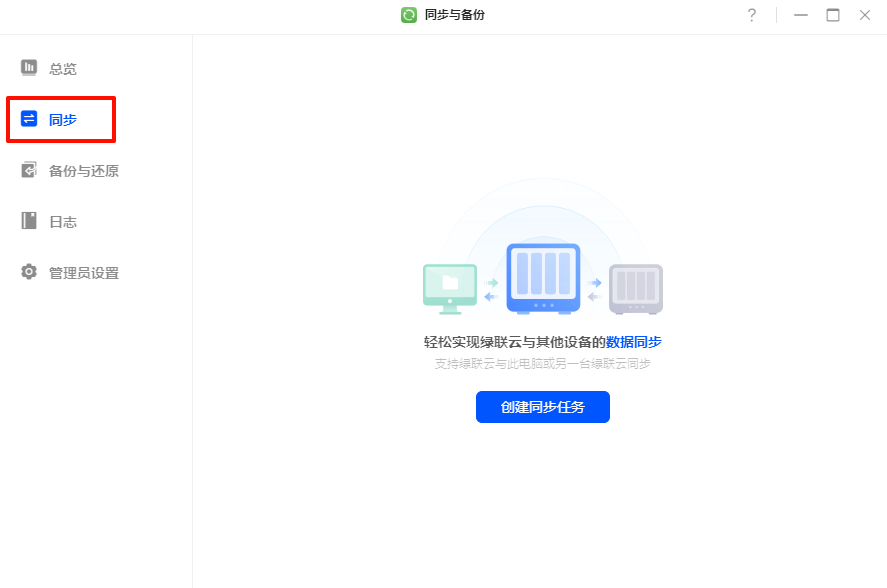Click the Sync (同步) arrows icon

[29, 119]
